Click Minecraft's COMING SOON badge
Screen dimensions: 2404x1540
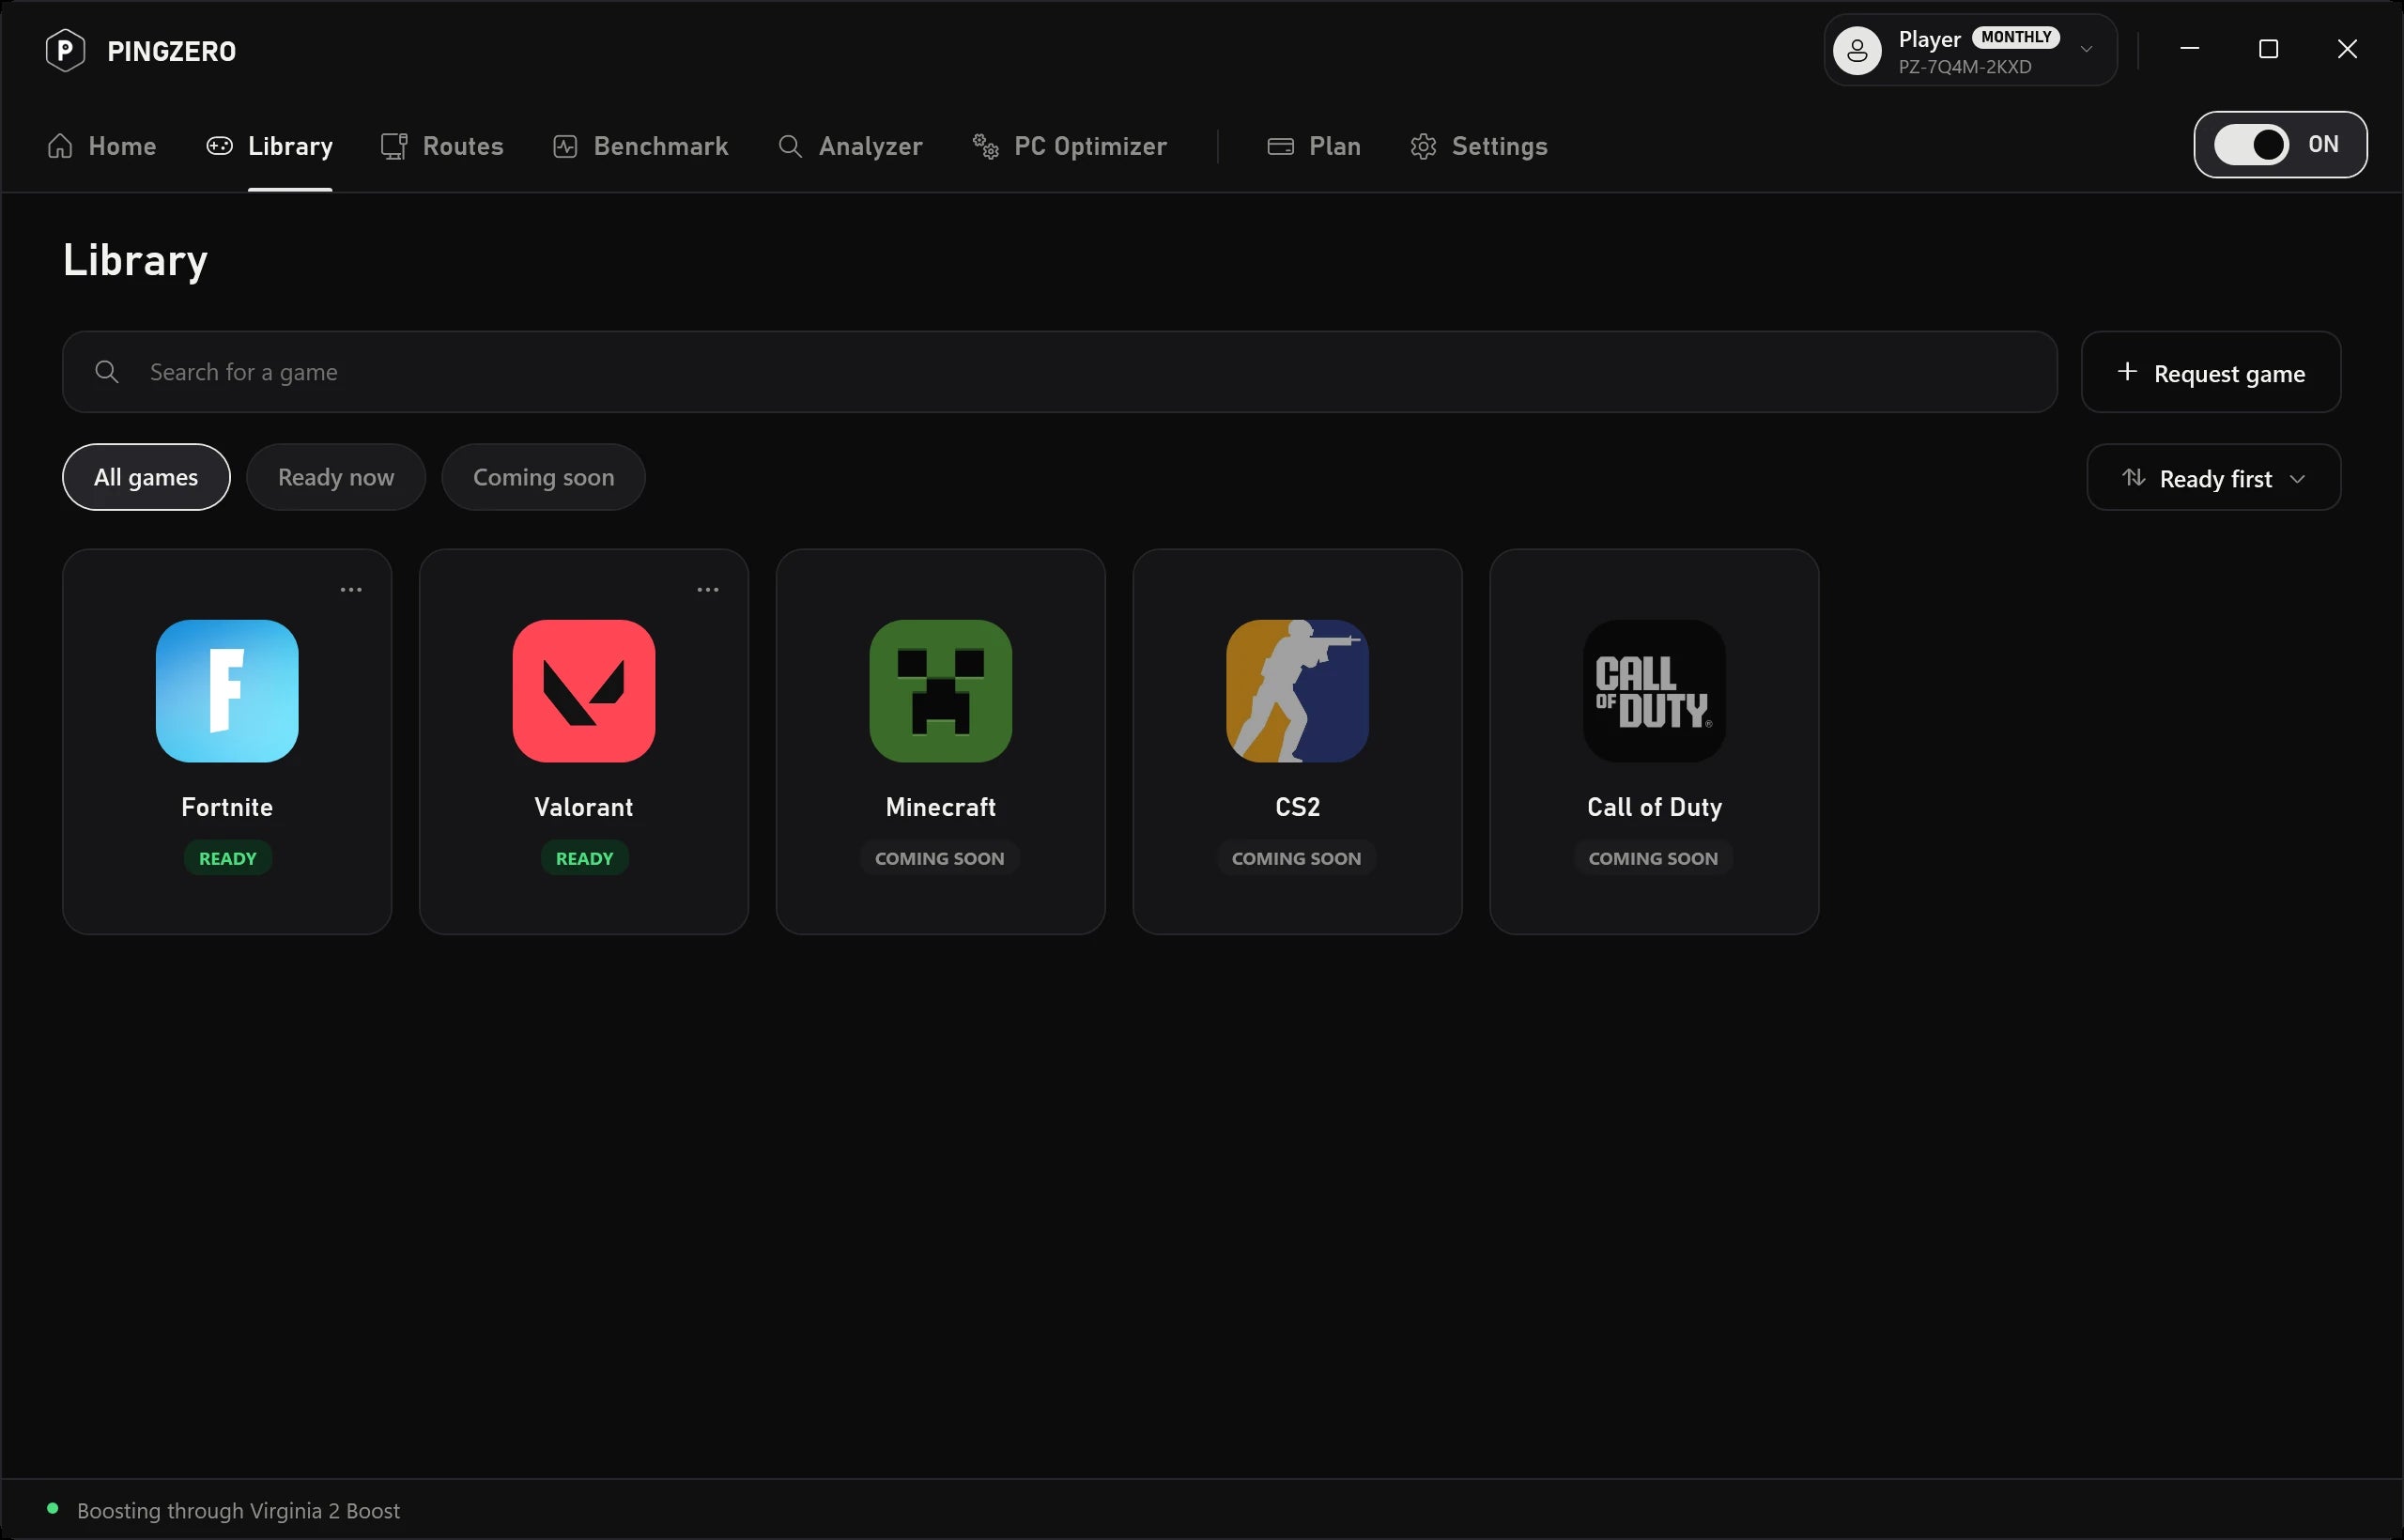pos(940,858)
